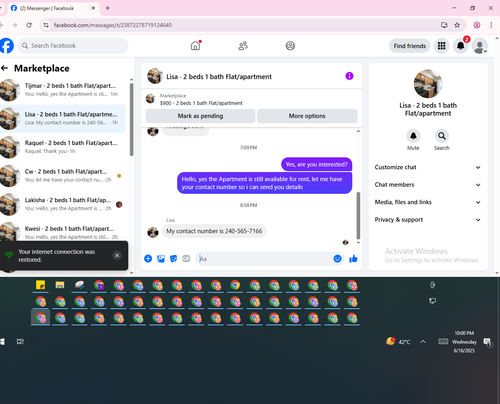The image size is (500, 404).
Task: Attach a photo with image icon
Action: pos(161,259)
